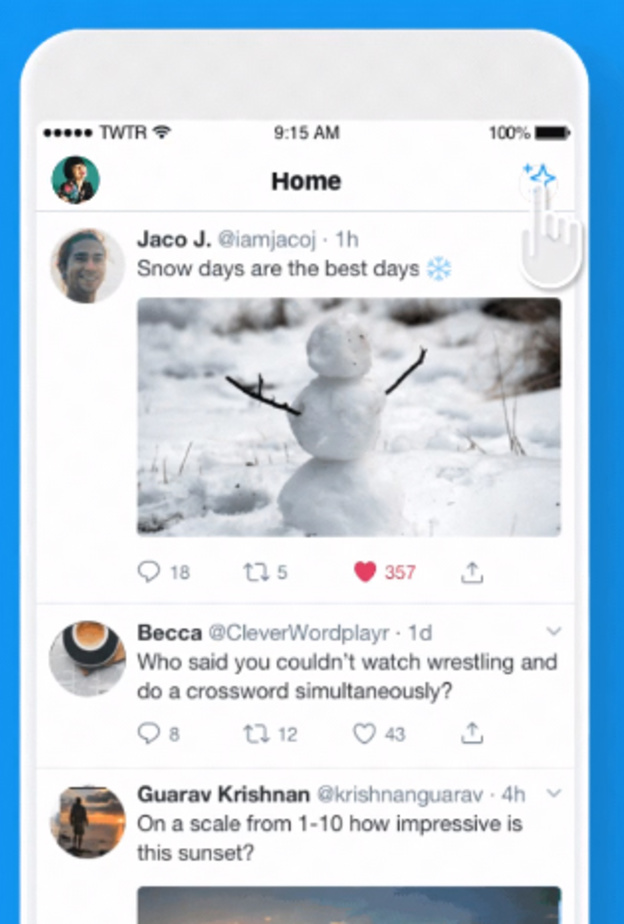Unlike Jaco J.'s tweet with red heart
The image size is (624, 924).
click(x=365, y=572)
